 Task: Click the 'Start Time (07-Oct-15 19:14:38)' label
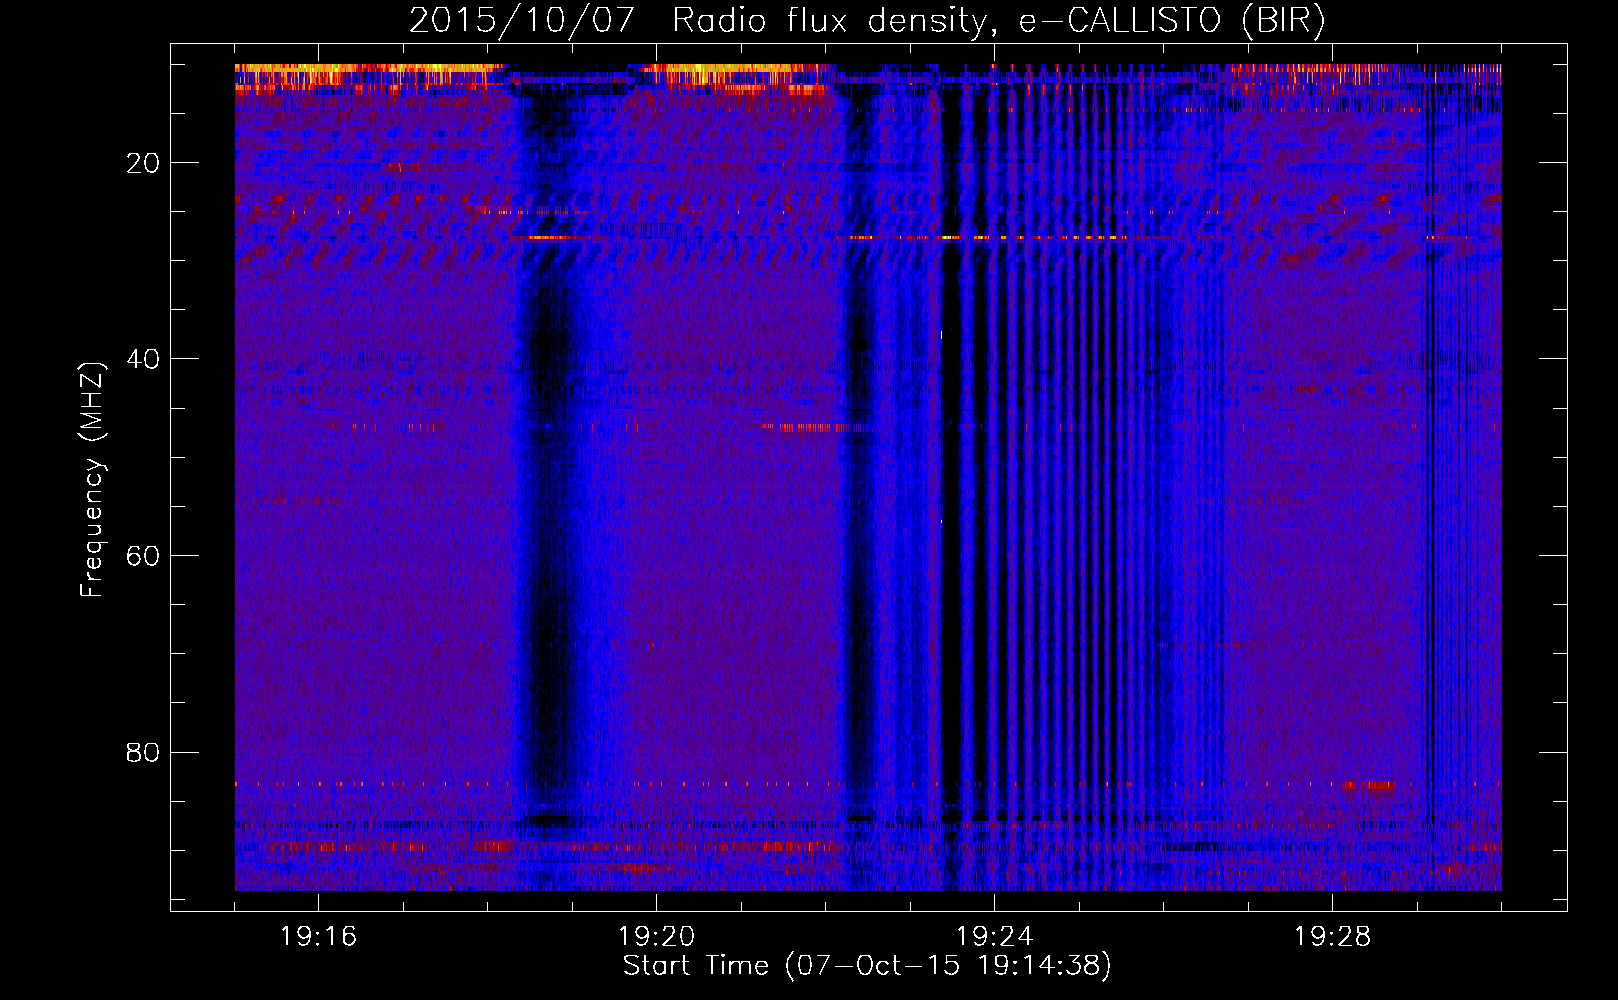click(x=867, y=966)
